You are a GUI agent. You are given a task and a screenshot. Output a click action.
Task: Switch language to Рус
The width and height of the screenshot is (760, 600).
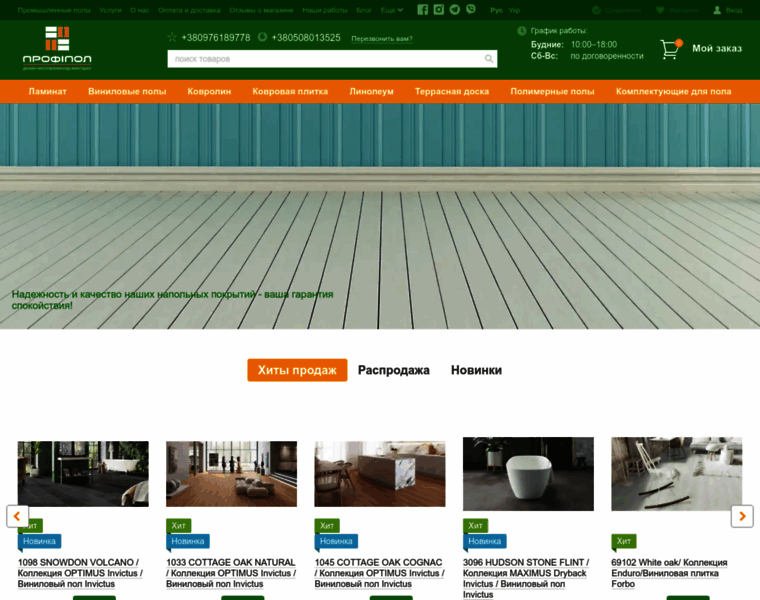click(496, 10)
